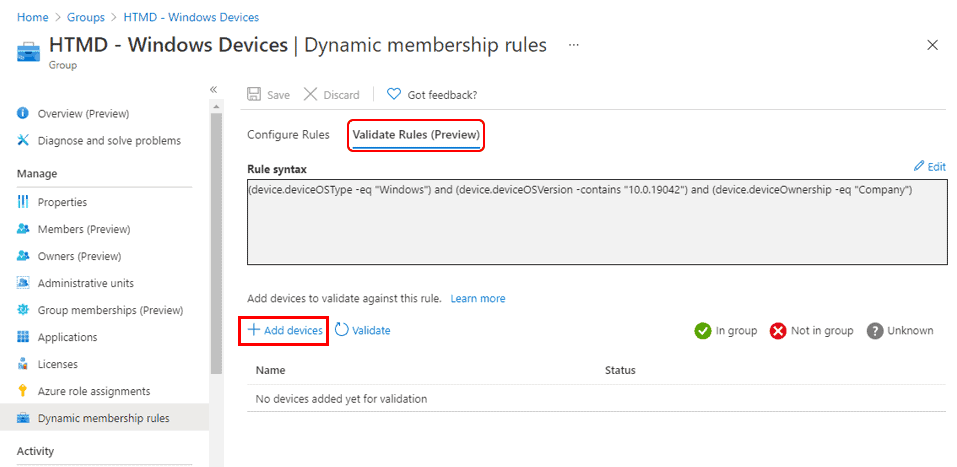Click the Discard X icon

[x=311, y=95]
